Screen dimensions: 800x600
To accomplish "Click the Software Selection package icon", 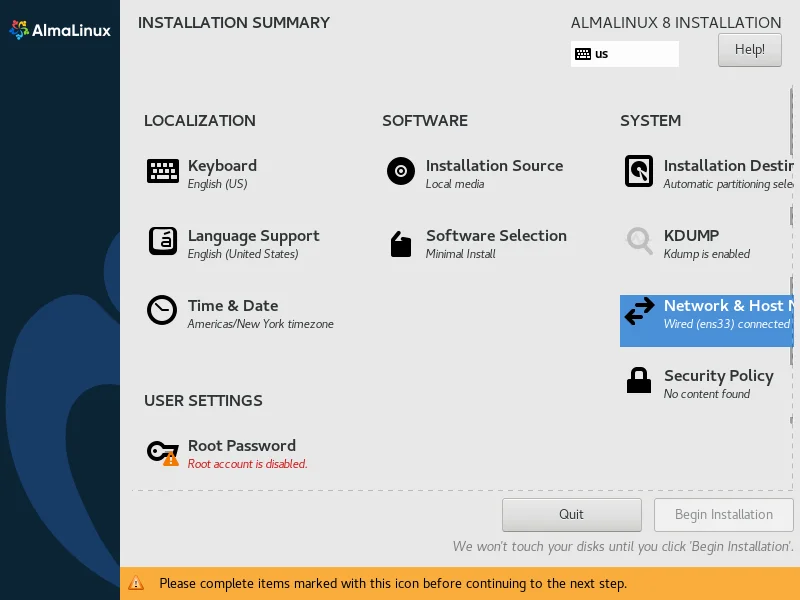I will click(401, 244).
